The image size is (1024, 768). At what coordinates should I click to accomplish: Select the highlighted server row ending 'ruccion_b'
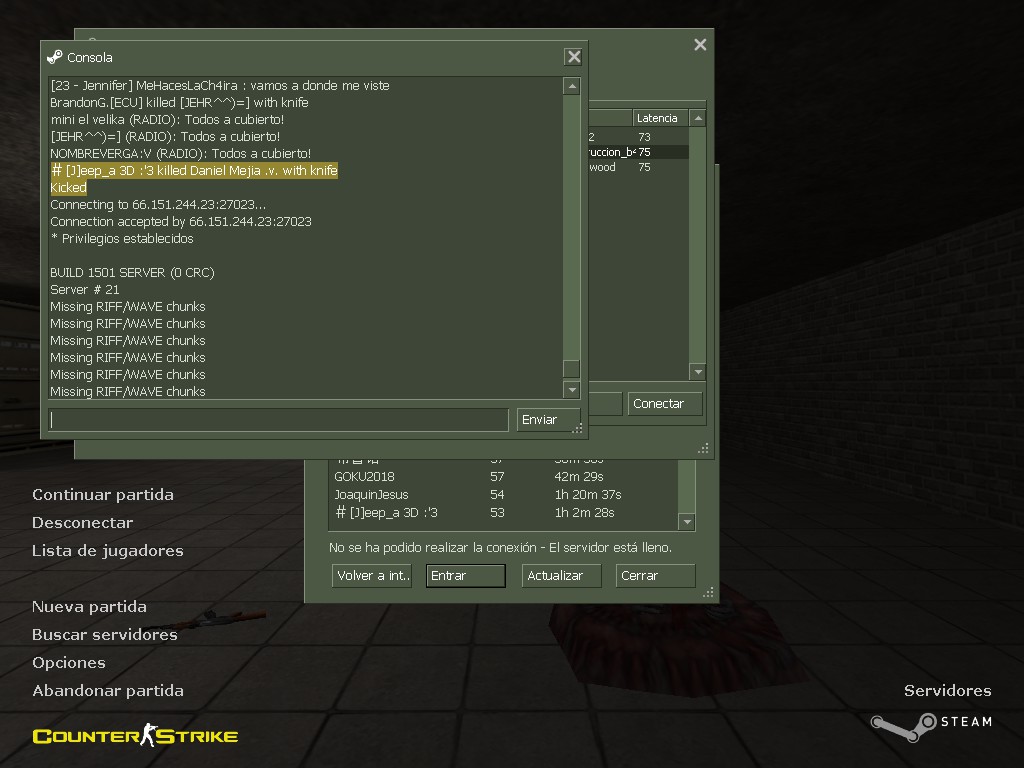click(x=638, y=152)
